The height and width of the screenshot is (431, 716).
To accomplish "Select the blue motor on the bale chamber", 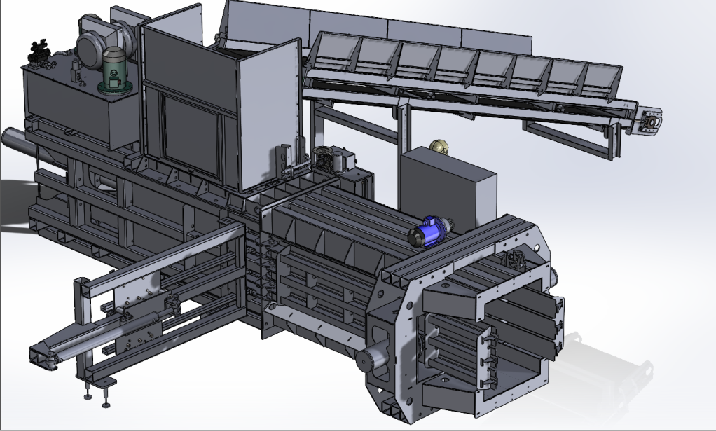I will click(x=427, y=230).
